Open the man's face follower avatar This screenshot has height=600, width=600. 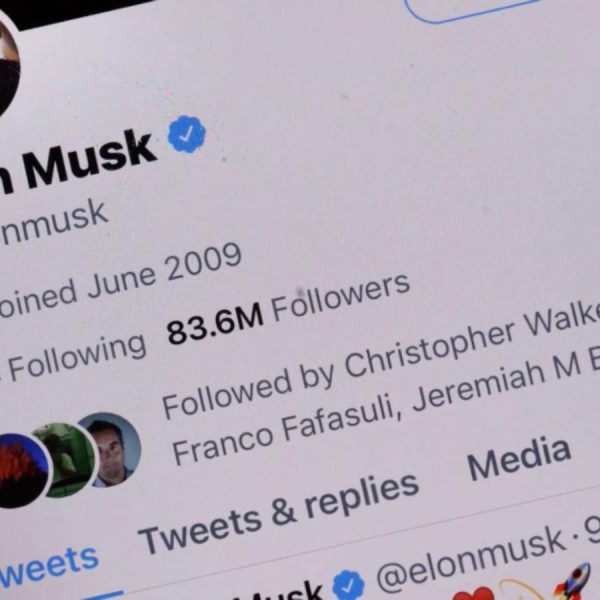(111, 449)
